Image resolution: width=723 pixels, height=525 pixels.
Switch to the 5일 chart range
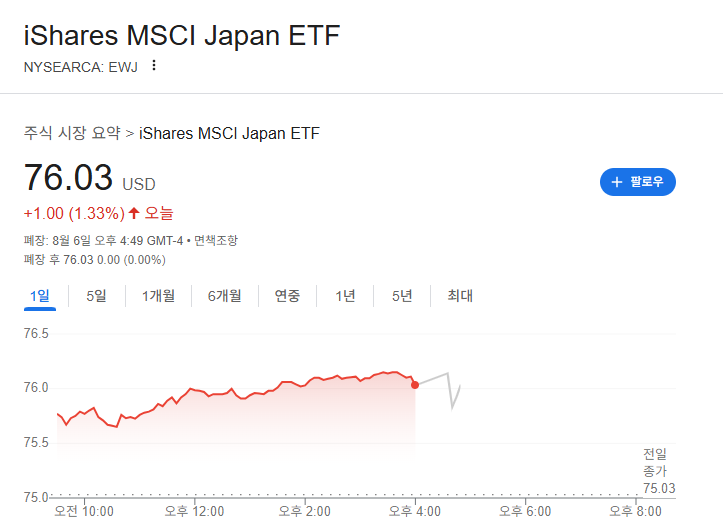(96, 296)
